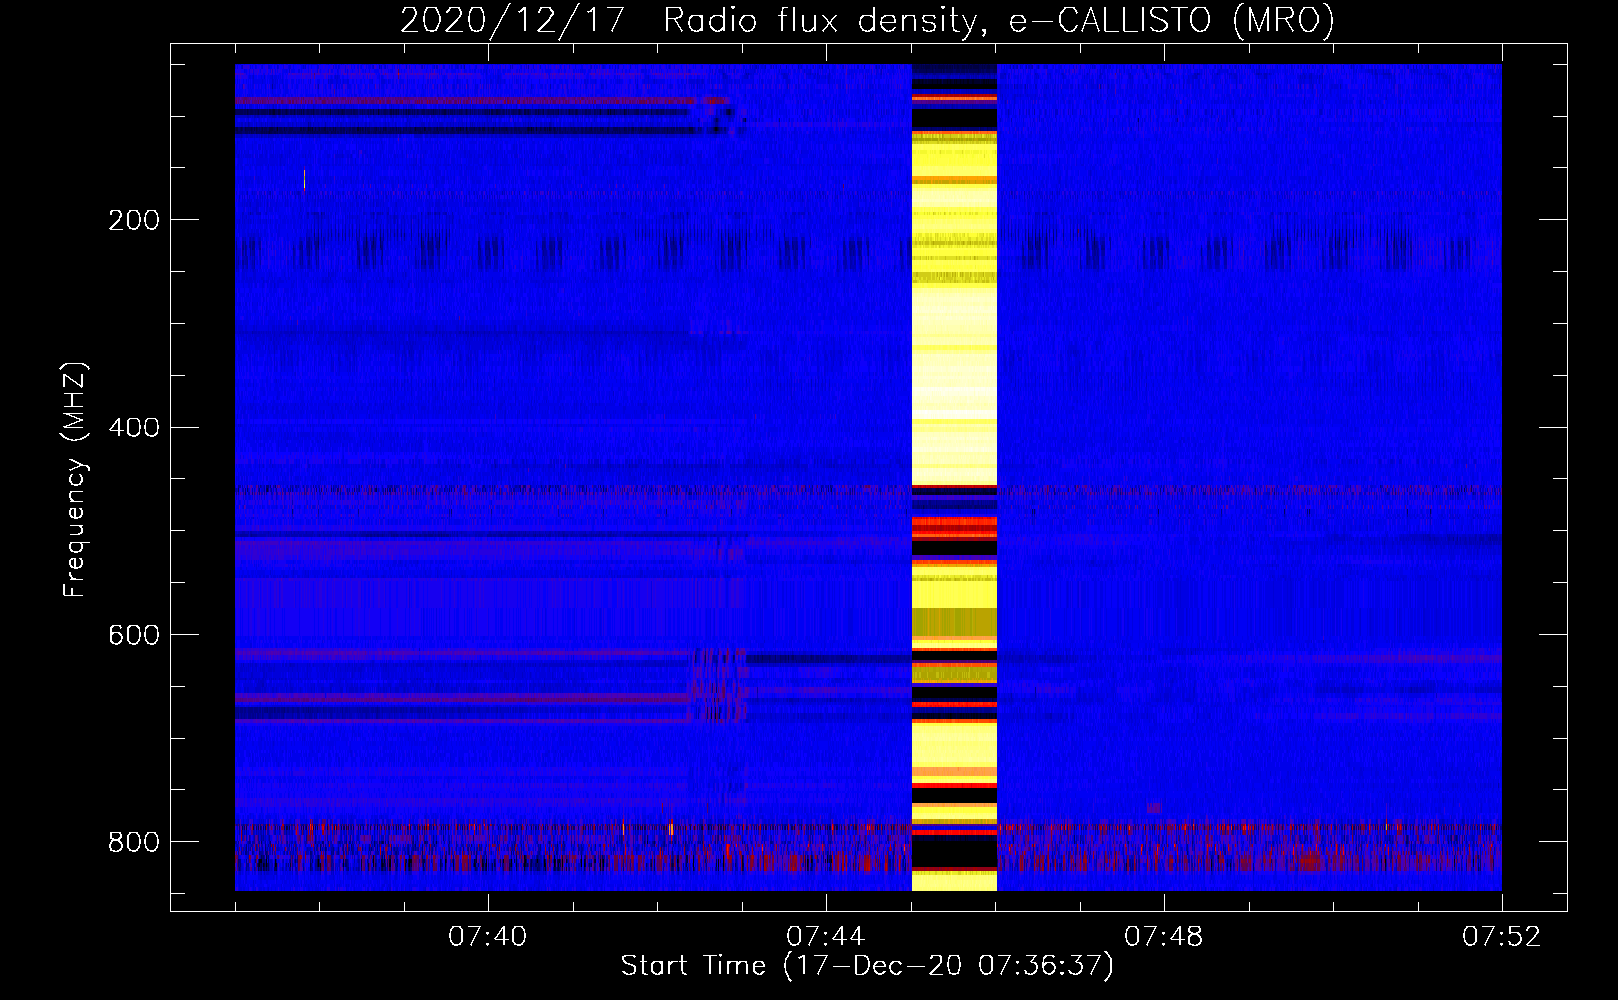Click the 'Start Time (17-Dec-20 07:36:37)' axis label
Screen dimensions: 1618x1000
867,966
